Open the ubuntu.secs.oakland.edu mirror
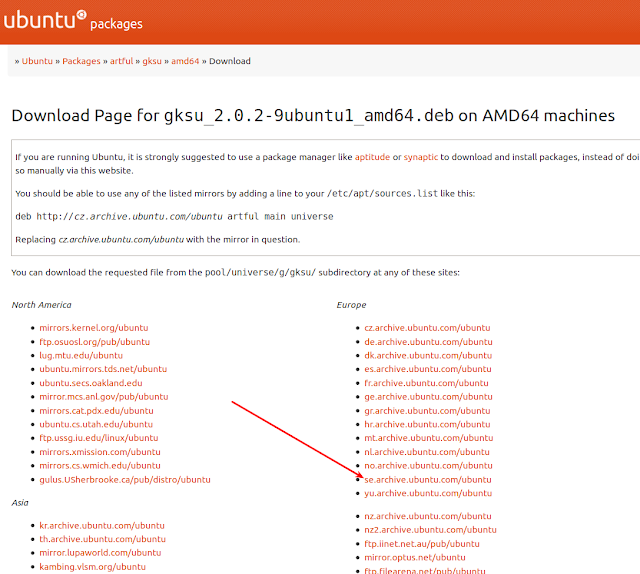This screenshot has width=640, height=574. [91, 383]
